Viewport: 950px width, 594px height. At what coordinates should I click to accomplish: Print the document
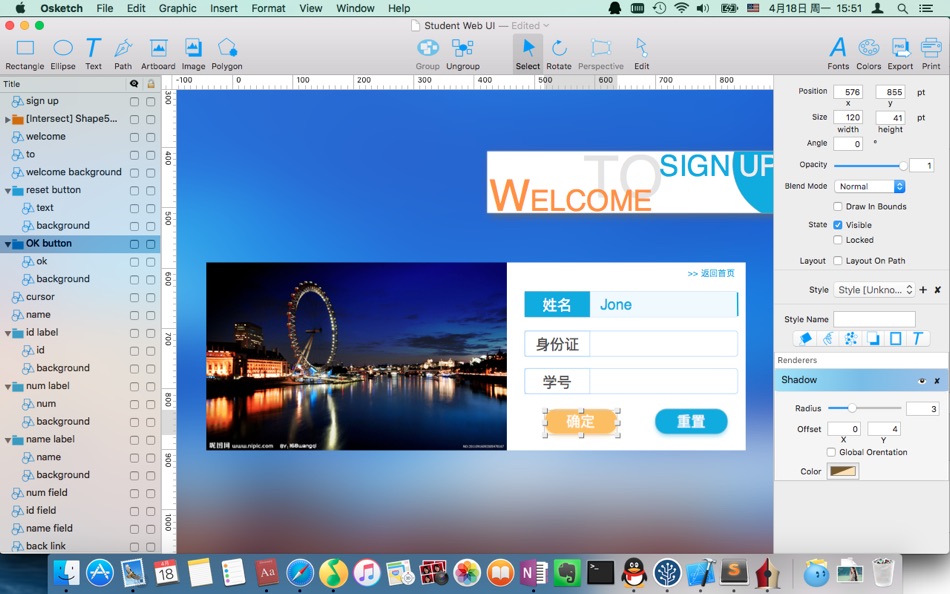click(x=931, y=54)
